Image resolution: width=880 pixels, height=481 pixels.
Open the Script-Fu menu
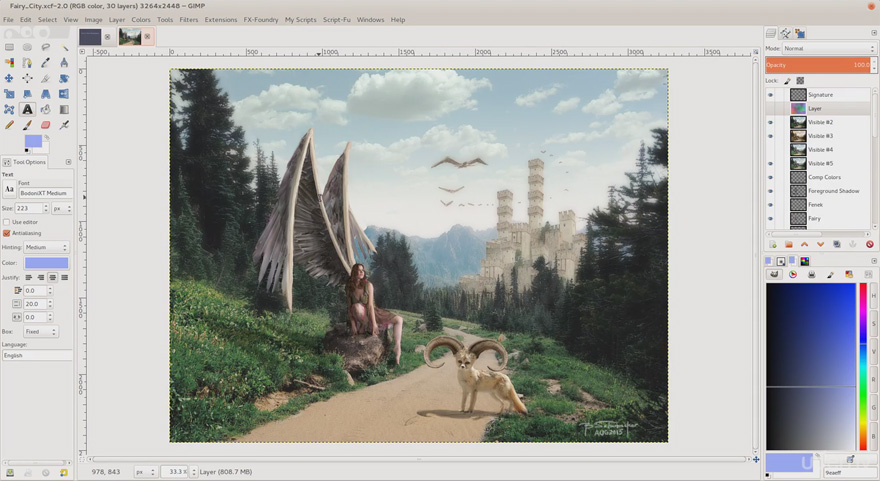point(336,20)
